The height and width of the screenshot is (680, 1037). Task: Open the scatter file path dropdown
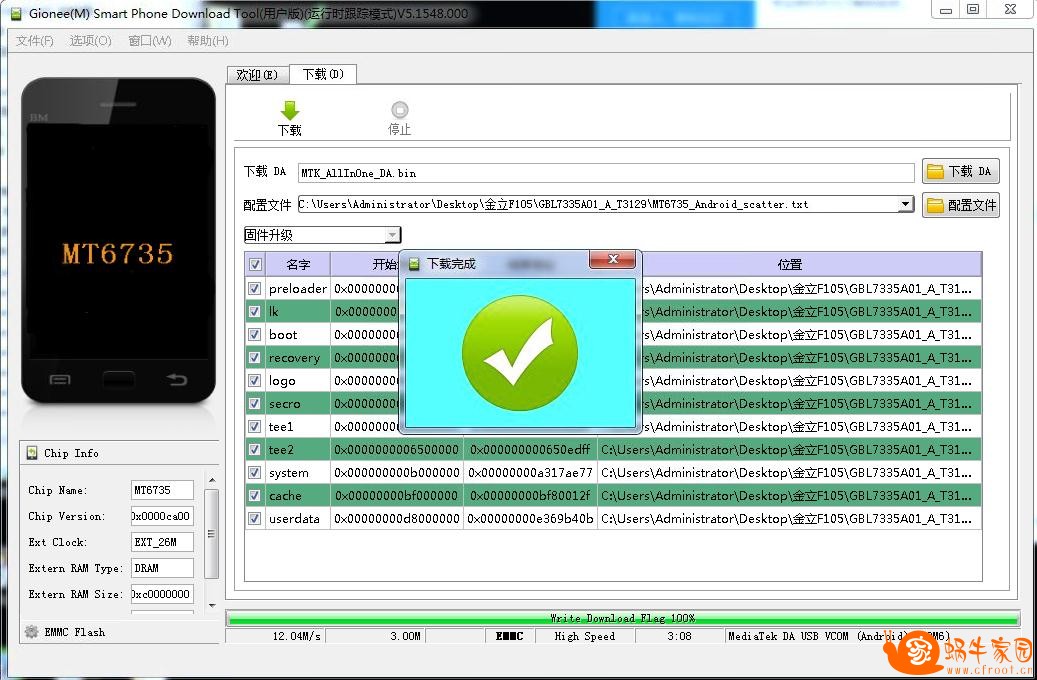coord(905,204)
